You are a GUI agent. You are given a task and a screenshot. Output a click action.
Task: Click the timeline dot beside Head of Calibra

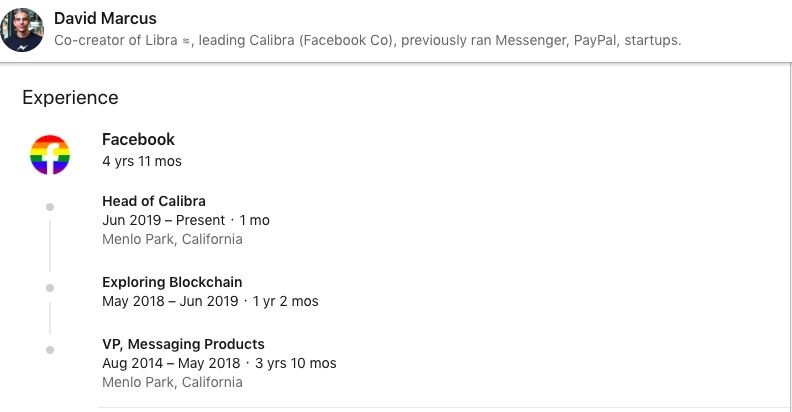pyautogui.click(x=50, y=207)
